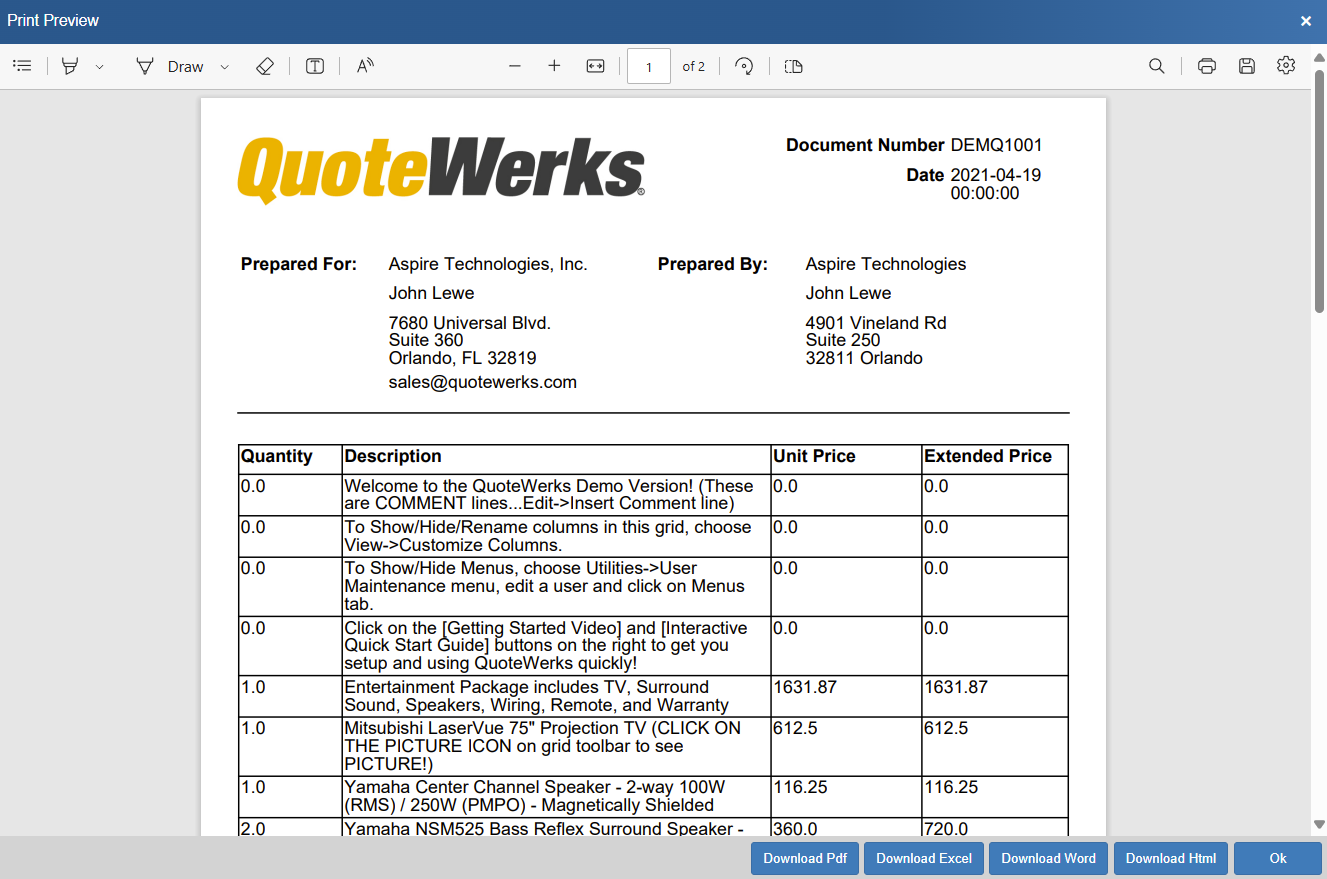Image resolution: width=1327 pixels, height=879 pixels.
Task: Open the find search icon
Action: click(x=1156, y=66)
